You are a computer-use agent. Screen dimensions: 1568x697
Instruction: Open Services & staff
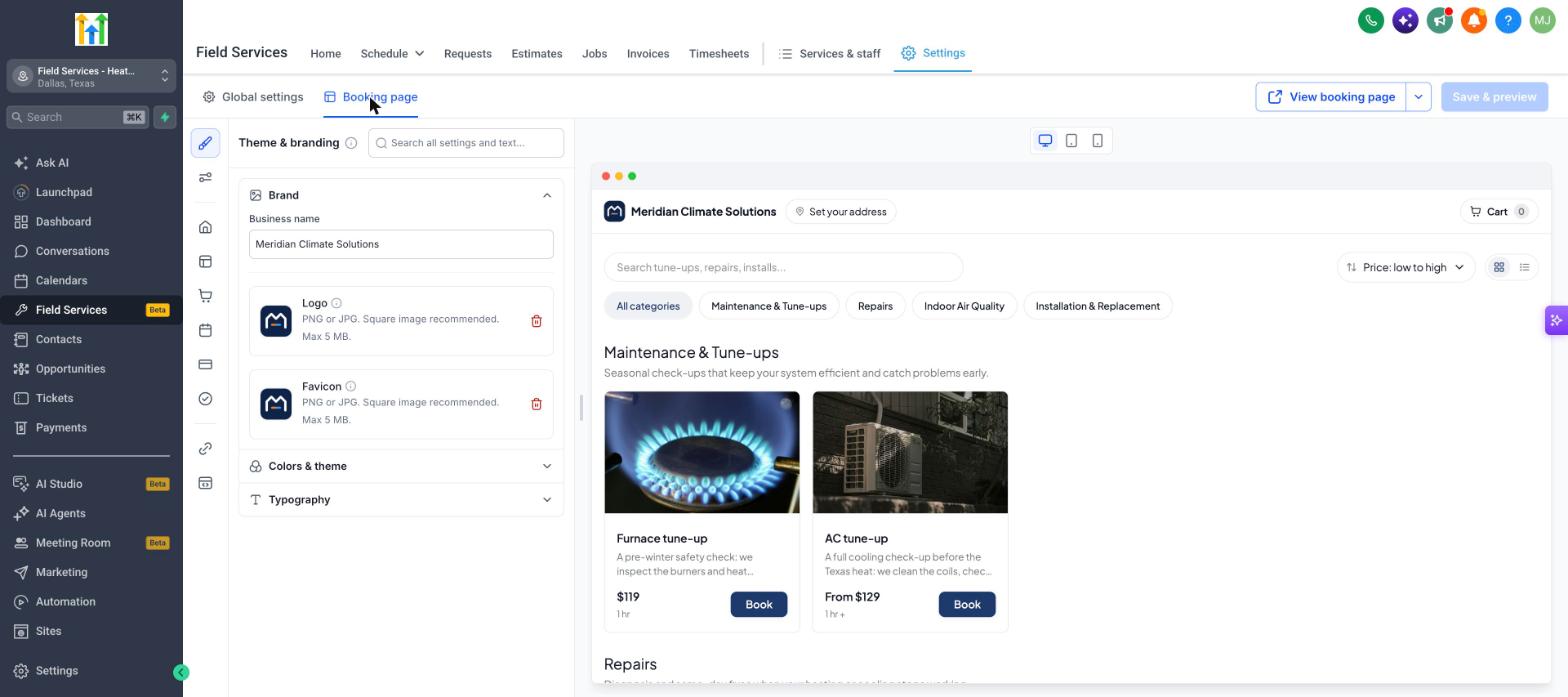[830, 53]
